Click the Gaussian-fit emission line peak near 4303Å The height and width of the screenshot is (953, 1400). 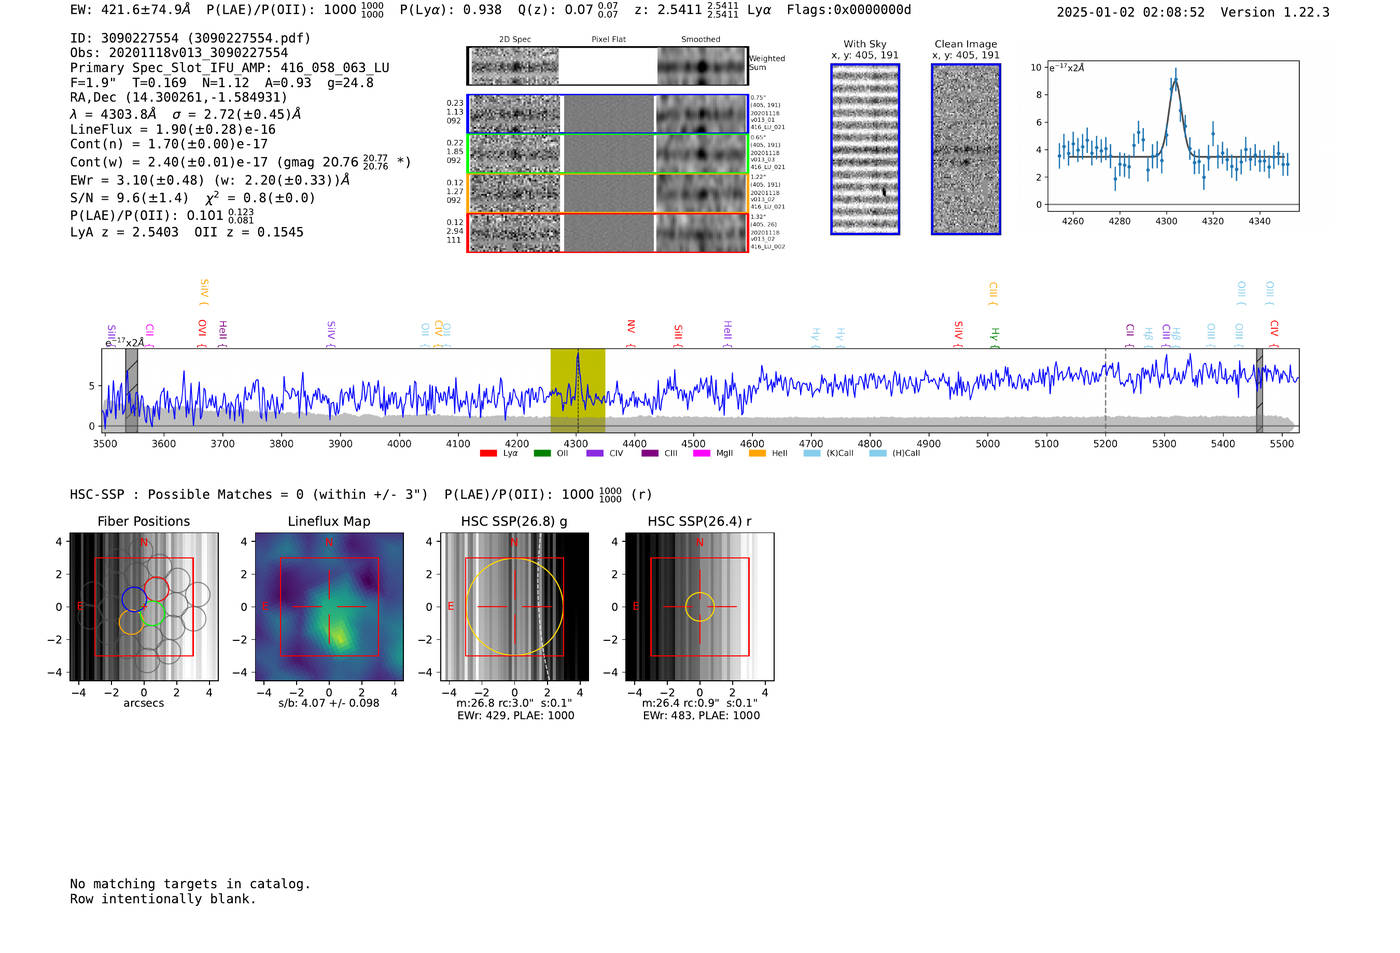1175,82
